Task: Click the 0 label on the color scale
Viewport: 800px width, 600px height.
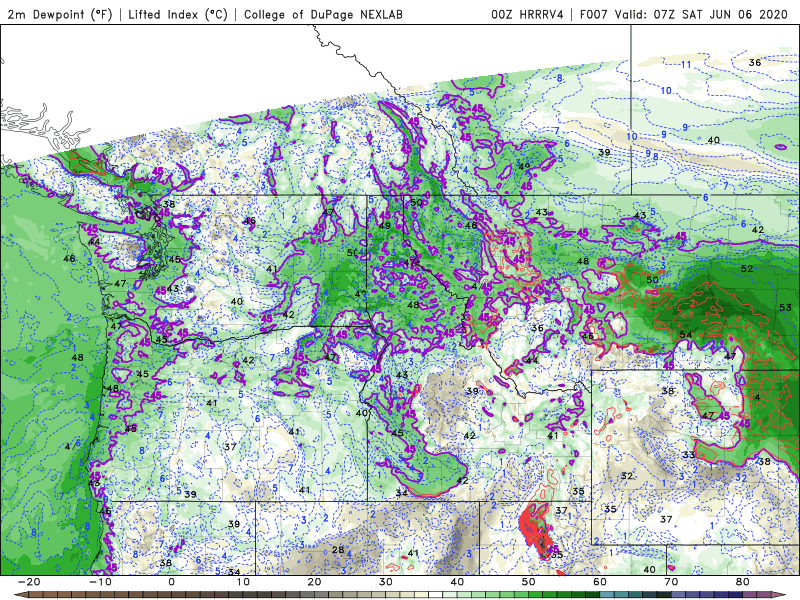Action: pyautogui.click(x=171, y=582)
